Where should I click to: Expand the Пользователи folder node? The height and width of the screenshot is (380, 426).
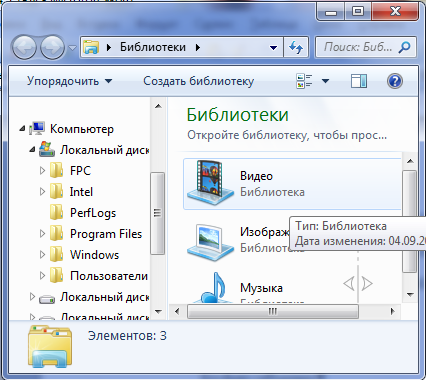42,276
